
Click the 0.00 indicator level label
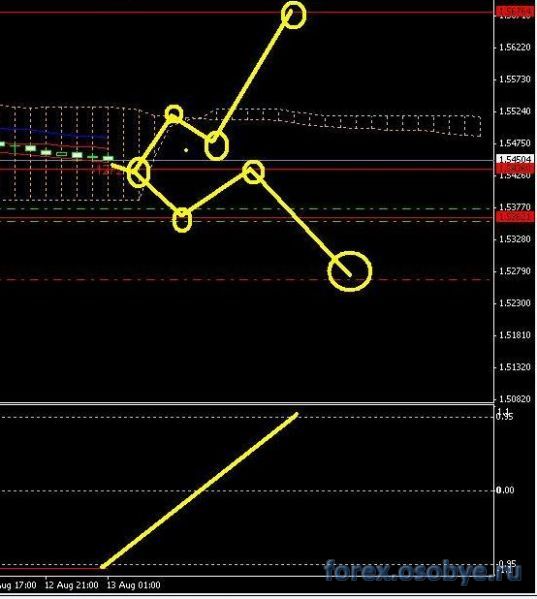[x=505, y=490]
